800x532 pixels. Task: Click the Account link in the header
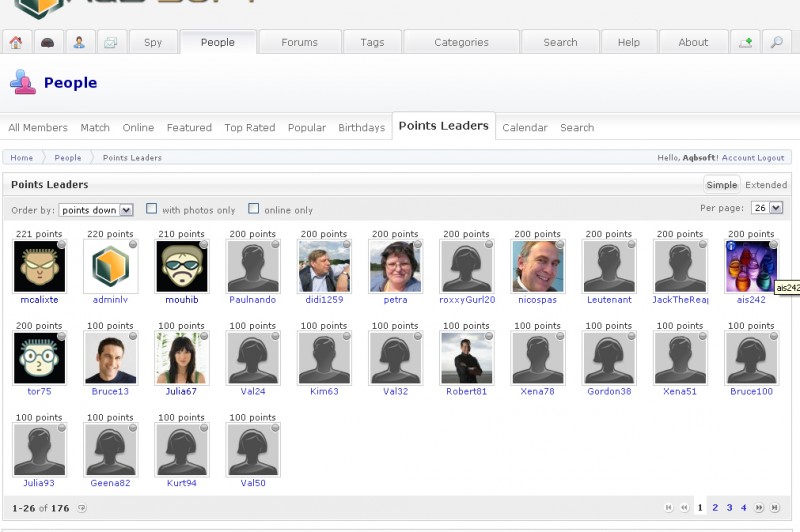[738, 158]
